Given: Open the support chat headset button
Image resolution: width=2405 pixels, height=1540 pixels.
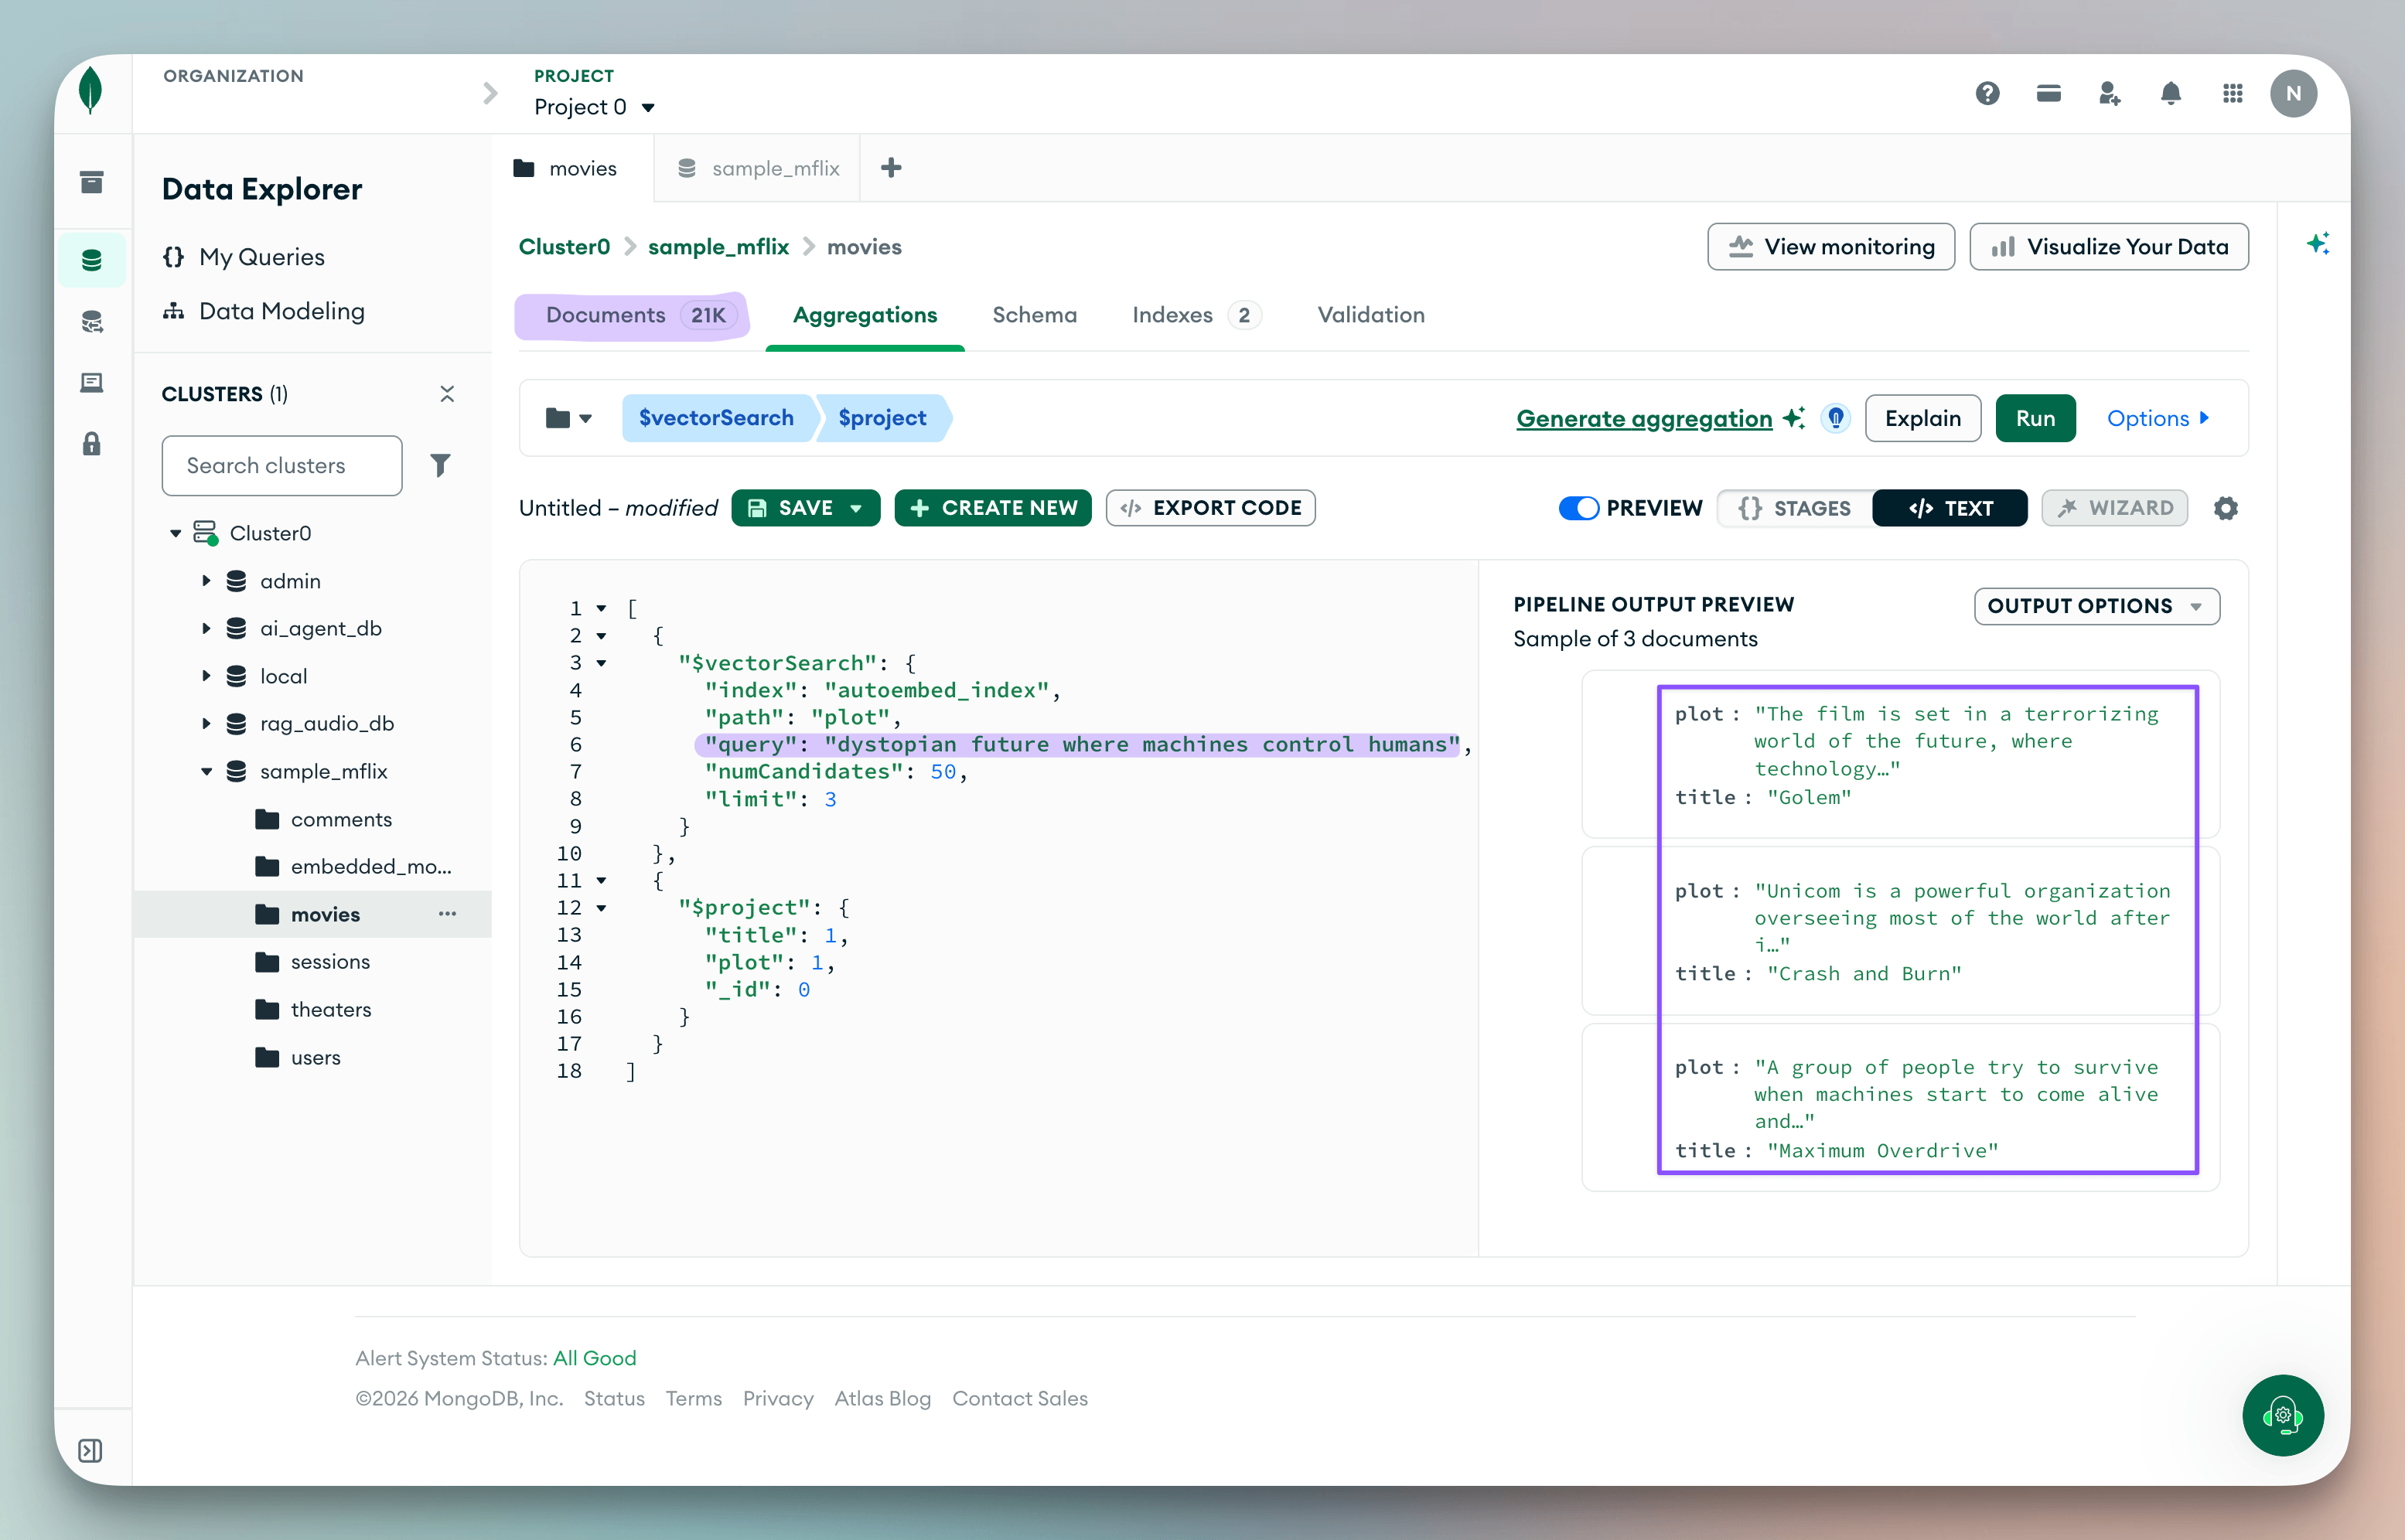Looking at the screenshot, I should click(x=2282, y=1415).
